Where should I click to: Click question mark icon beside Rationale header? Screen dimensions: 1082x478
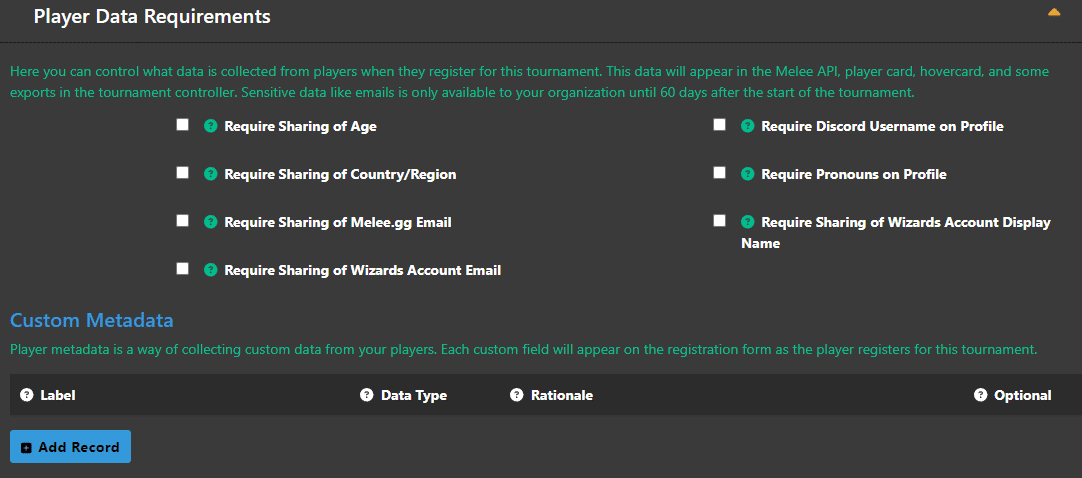point(517,395)
